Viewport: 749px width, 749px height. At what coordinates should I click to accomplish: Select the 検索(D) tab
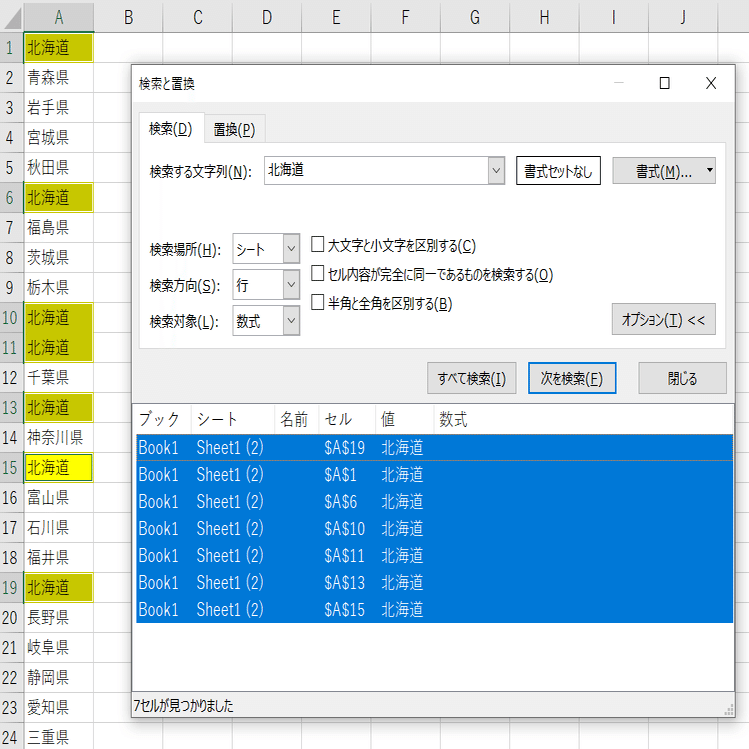[x=171, y=128]
